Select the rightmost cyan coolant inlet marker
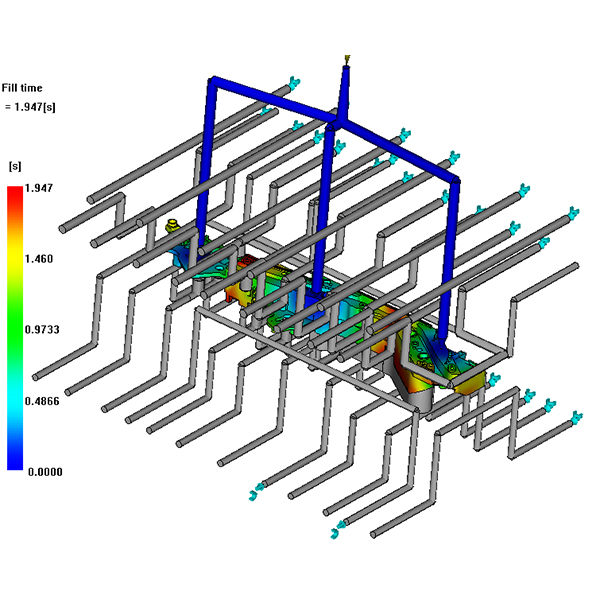The width and height of the screenshot is (600, 600). 577,418
